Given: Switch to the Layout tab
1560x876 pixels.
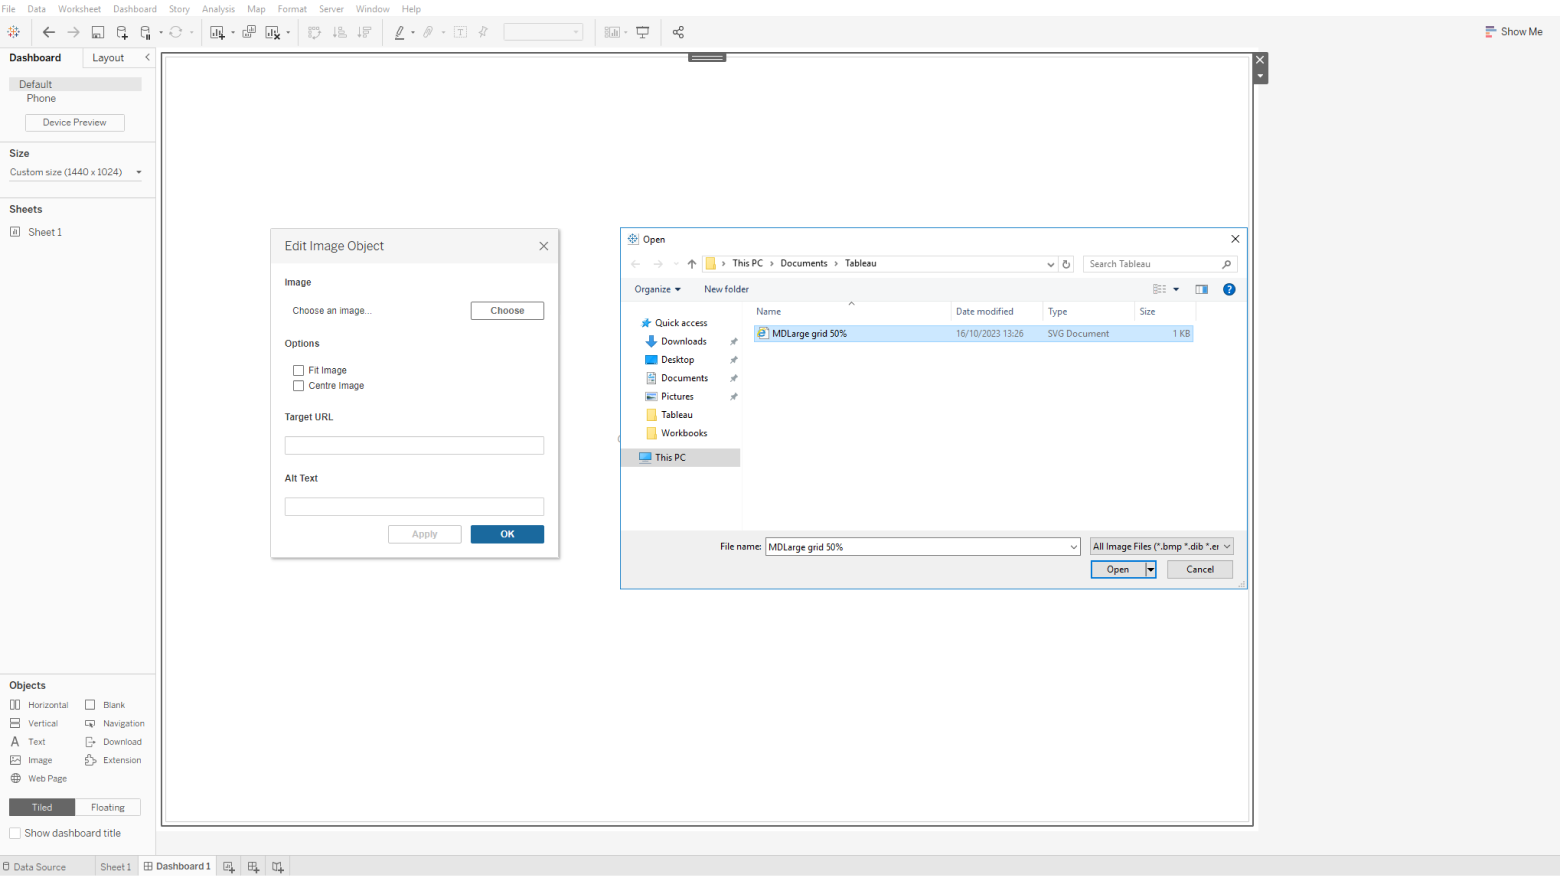Looking at the screenshot, I should pyautogui.click(x=109, y=57).
